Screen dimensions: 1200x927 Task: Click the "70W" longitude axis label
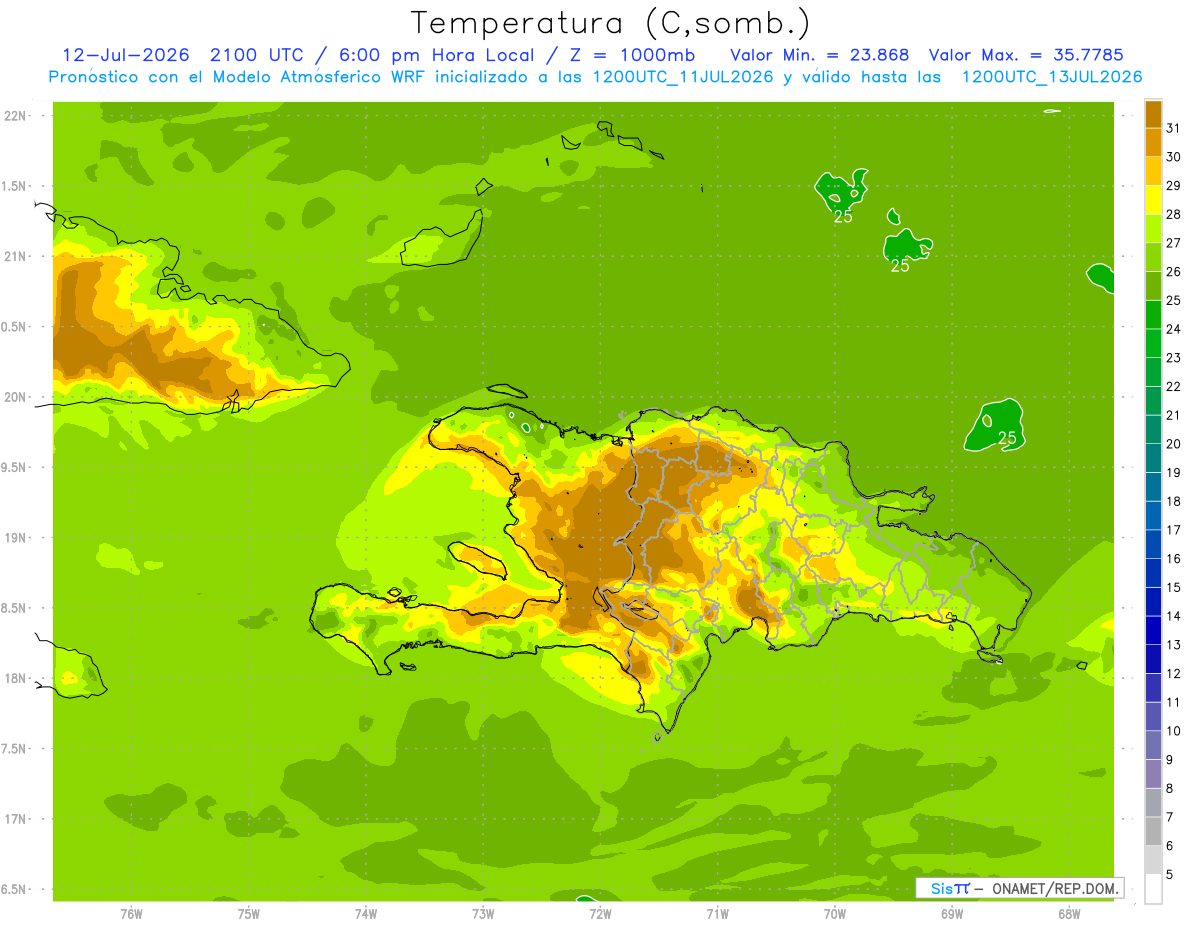[x=835, y=913]
